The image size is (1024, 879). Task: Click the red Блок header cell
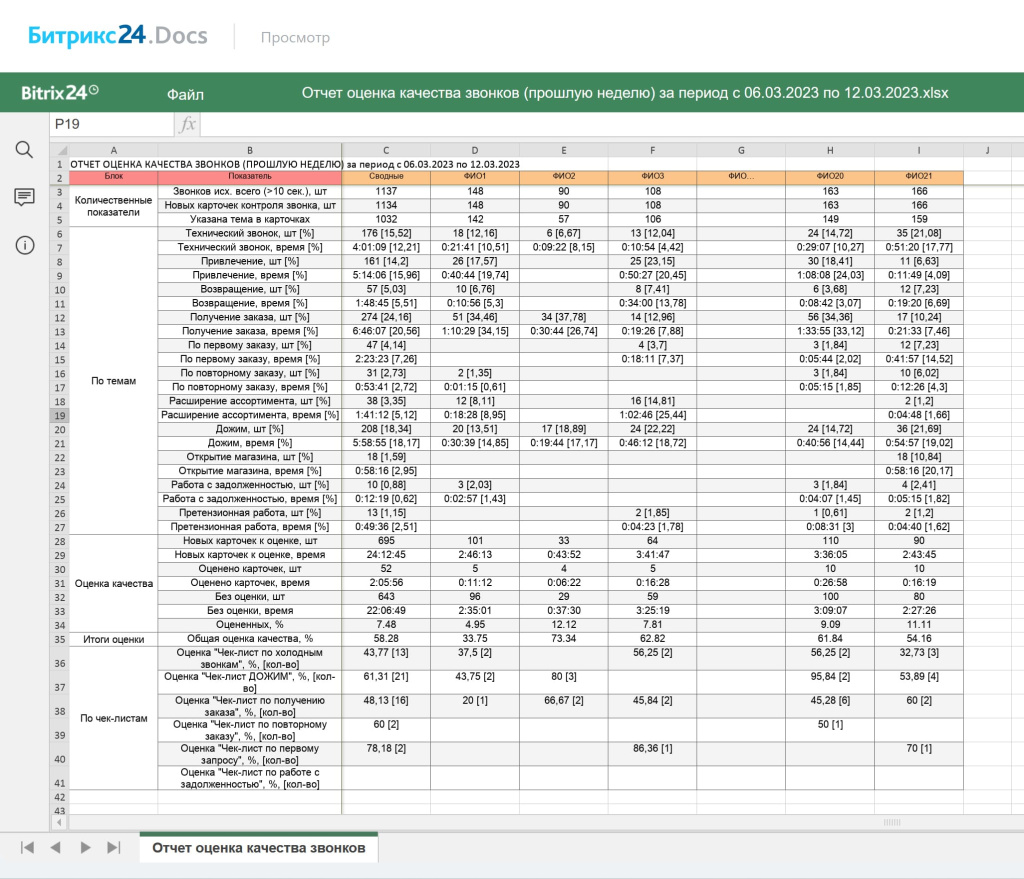[x=113, y=176]
